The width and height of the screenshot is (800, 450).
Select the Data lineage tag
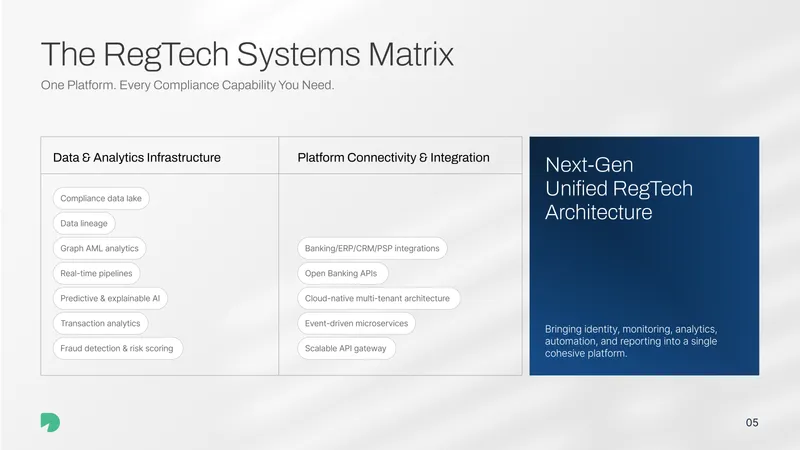(x=84, y=223)
